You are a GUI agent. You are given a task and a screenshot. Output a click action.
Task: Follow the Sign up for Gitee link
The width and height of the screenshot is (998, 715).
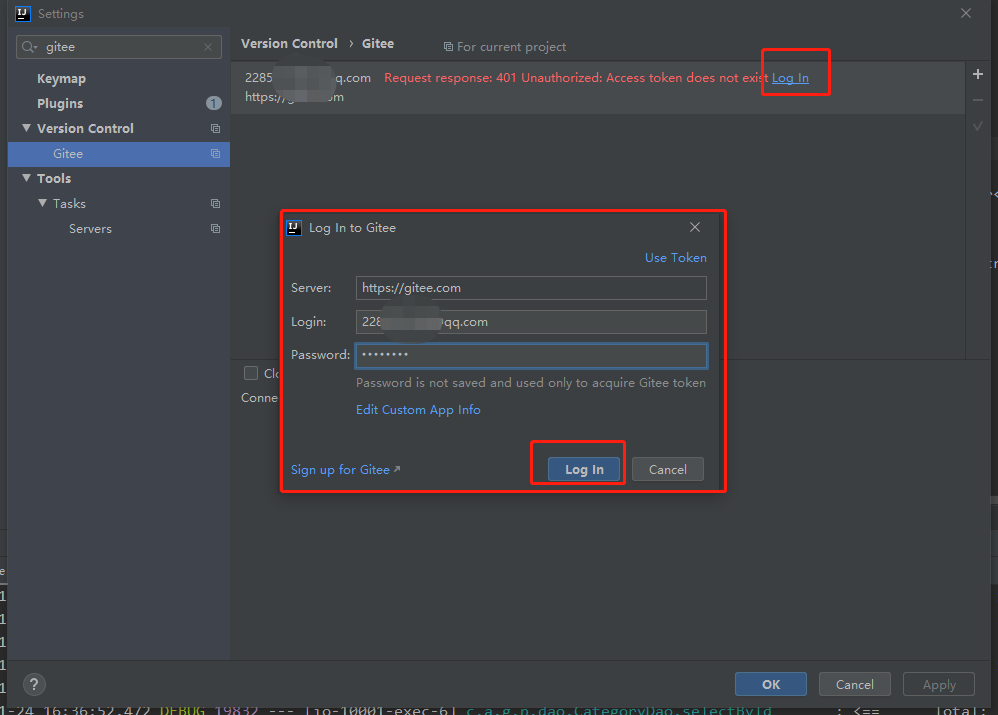(x=340, y=469)
